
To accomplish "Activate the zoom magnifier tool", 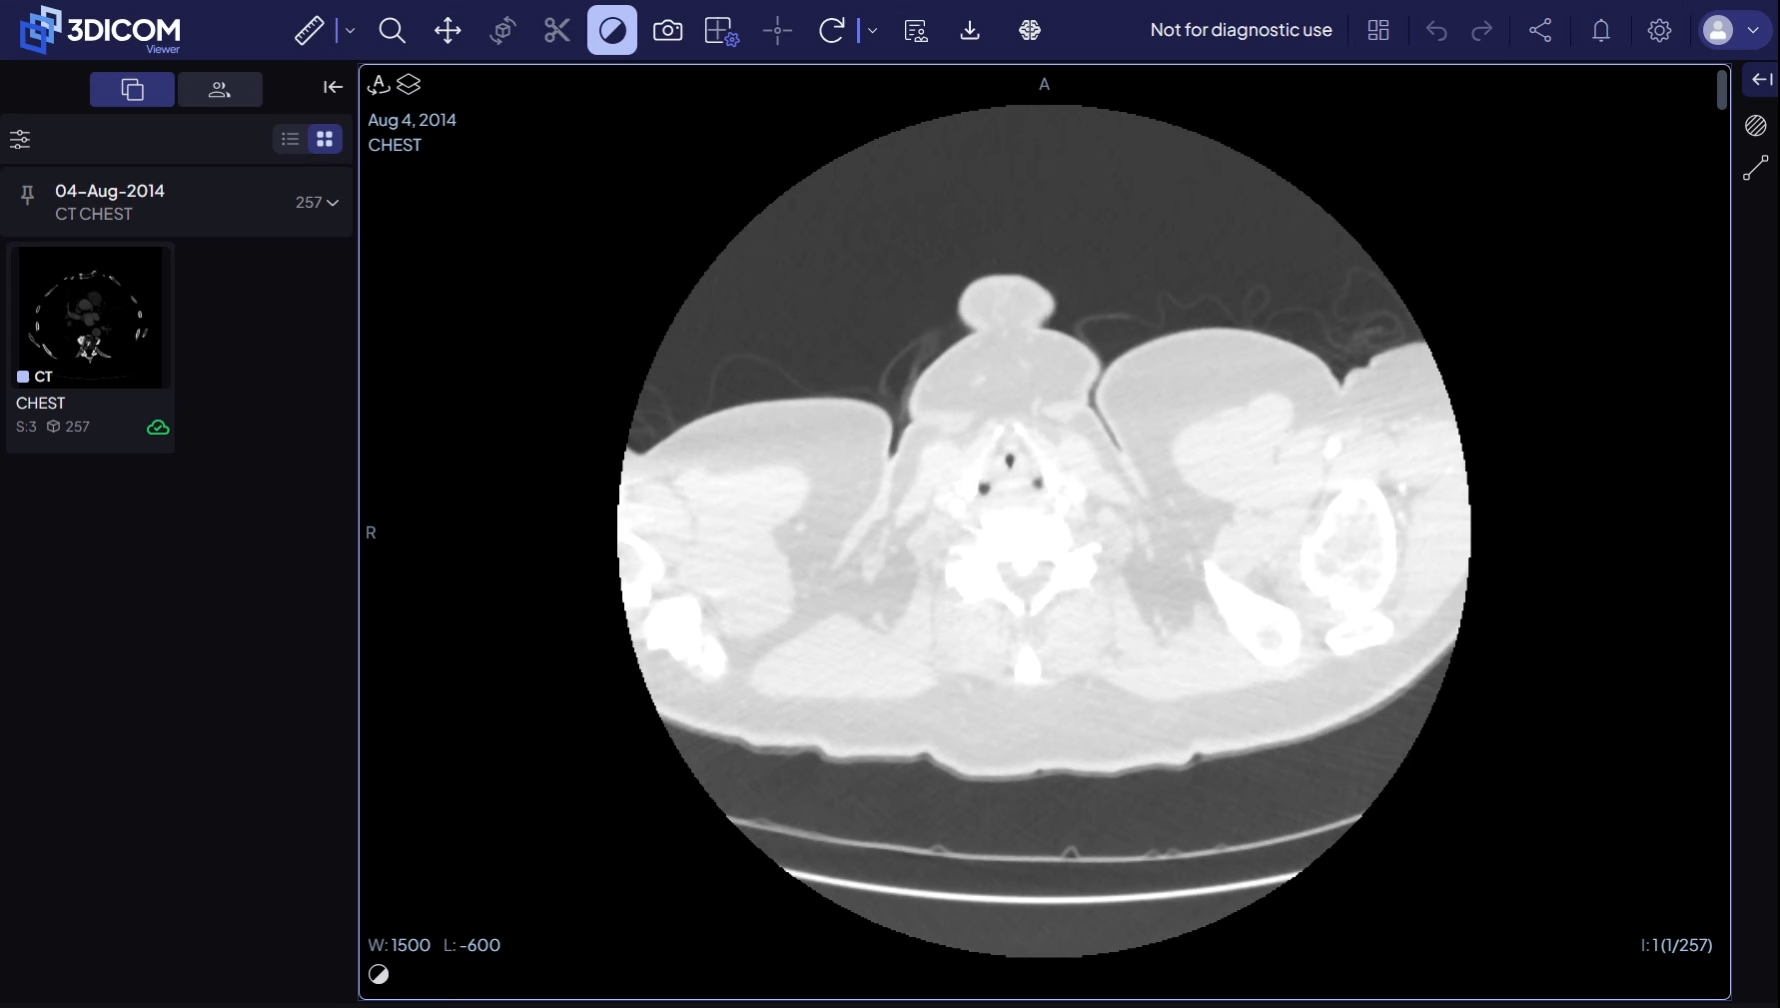I will pos(392,30).
